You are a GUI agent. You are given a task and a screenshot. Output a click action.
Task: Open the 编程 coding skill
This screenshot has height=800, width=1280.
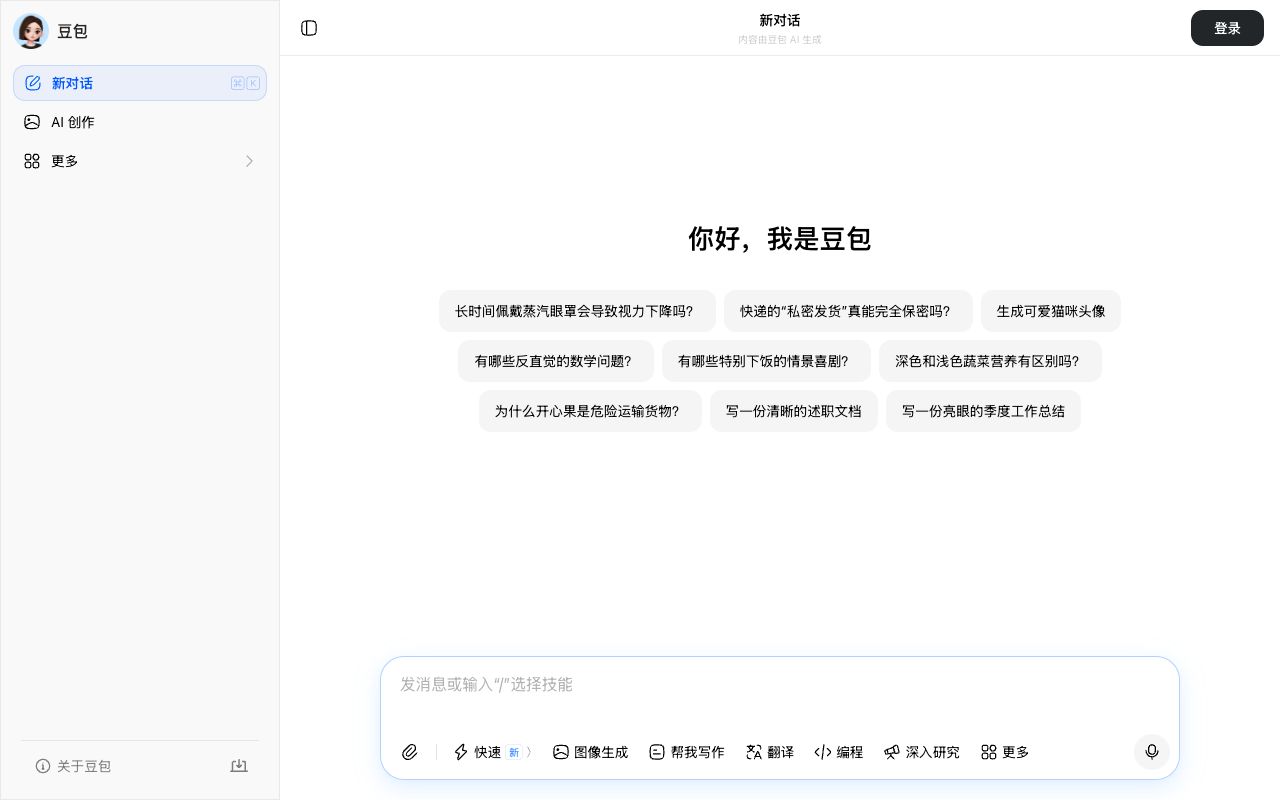[839, 752]
